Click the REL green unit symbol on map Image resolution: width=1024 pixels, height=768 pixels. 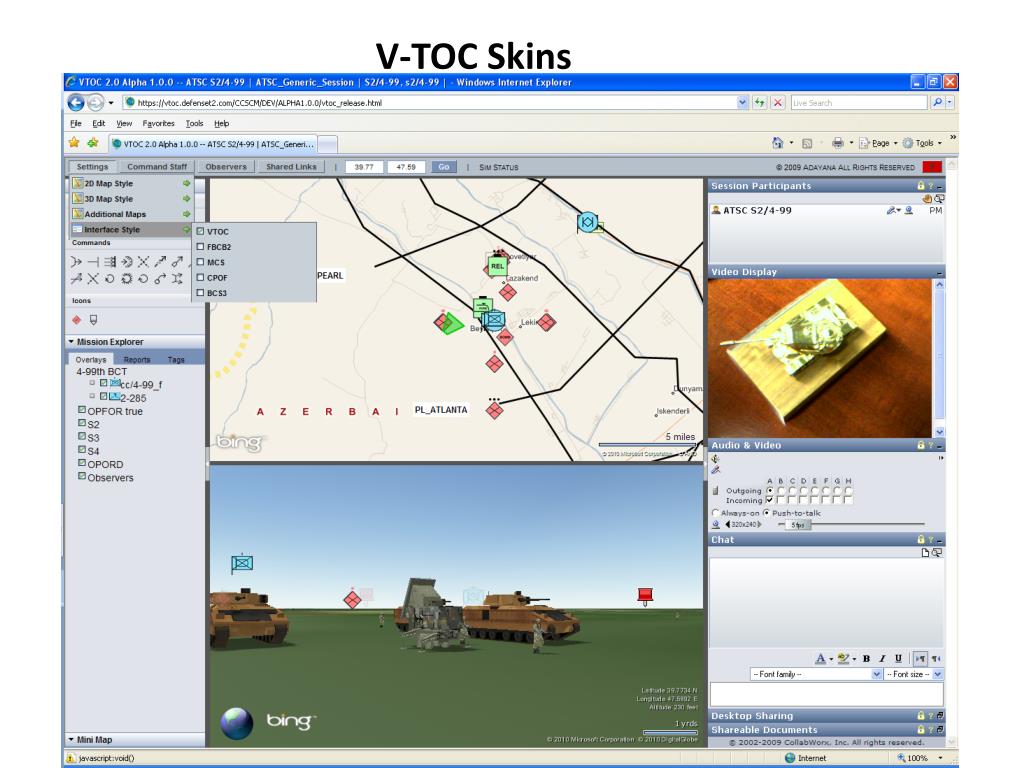click(498, 266)
